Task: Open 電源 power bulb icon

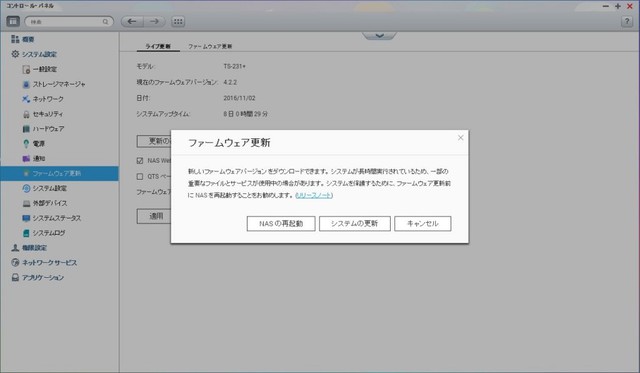Action: point(26,144)
